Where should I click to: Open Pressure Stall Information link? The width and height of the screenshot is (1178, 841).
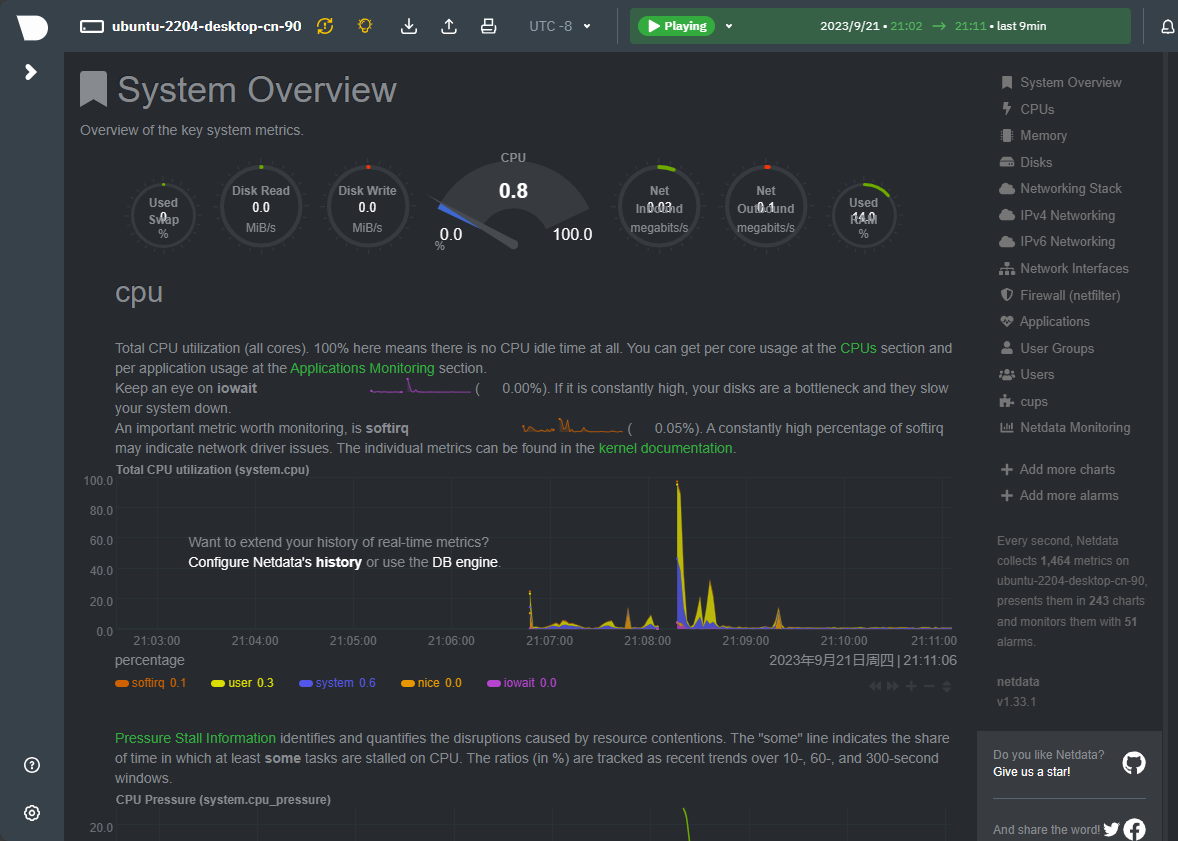pos(195,738)
